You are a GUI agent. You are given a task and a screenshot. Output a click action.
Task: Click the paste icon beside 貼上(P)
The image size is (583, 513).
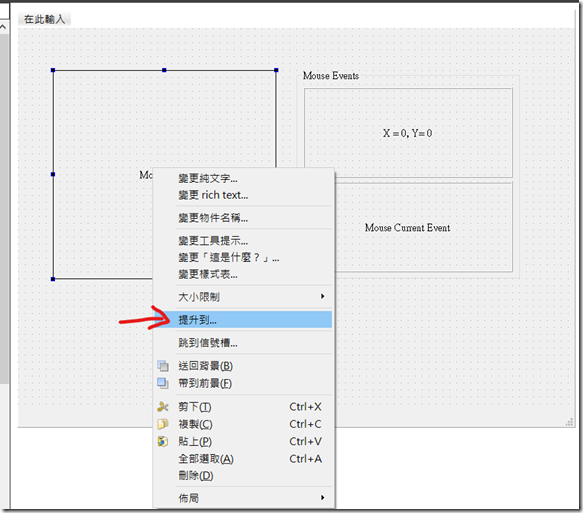point(163,441)
